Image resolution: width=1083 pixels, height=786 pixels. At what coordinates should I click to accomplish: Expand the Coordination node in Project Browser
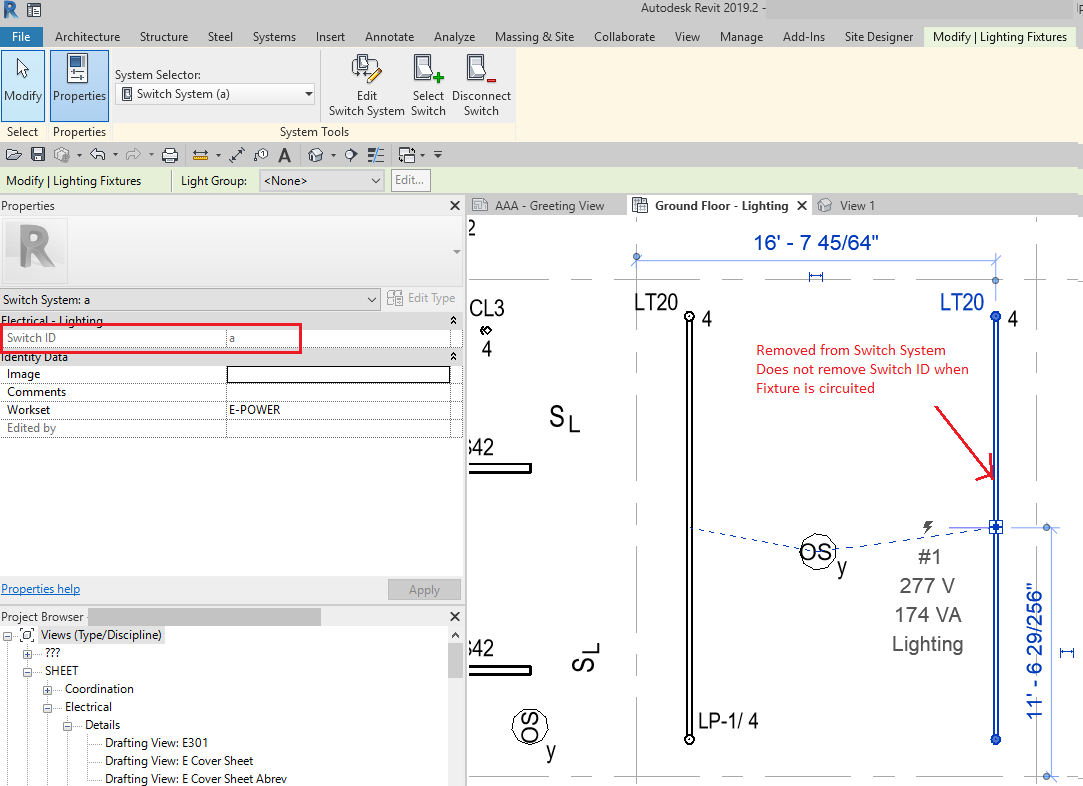46,689
